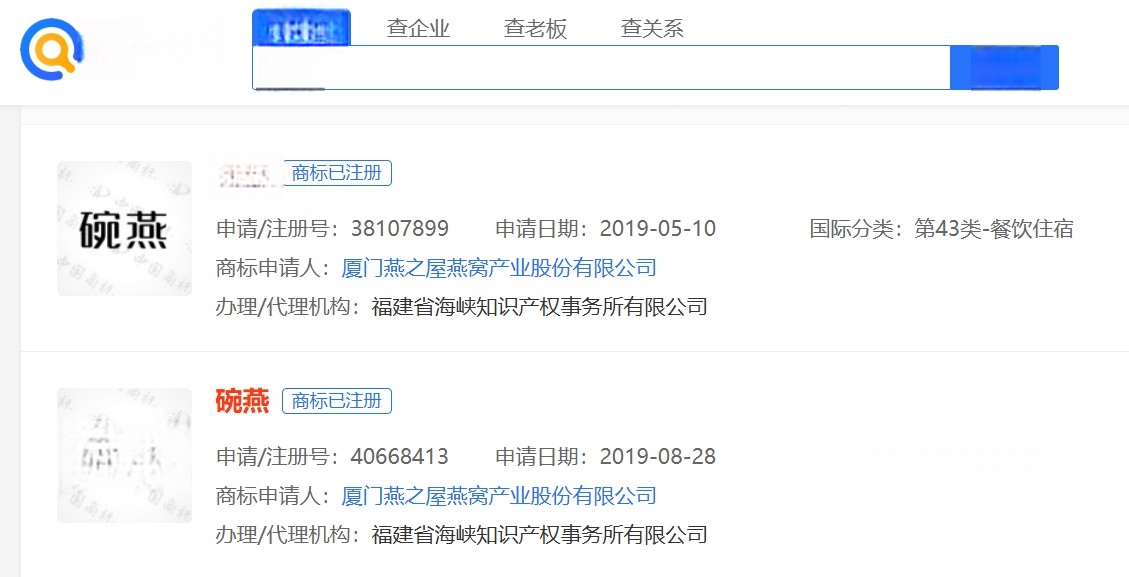
Task: Open the 碗燕 trademark thumbnail for 38107899
Action: [x=125, y=228]
